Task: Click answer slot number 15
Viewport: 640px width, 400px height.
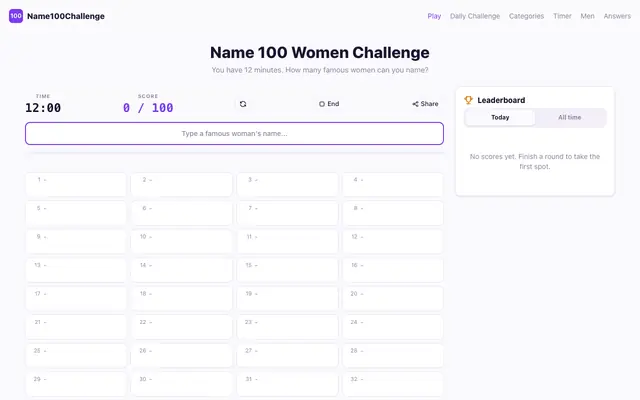Action: [287, 270]
